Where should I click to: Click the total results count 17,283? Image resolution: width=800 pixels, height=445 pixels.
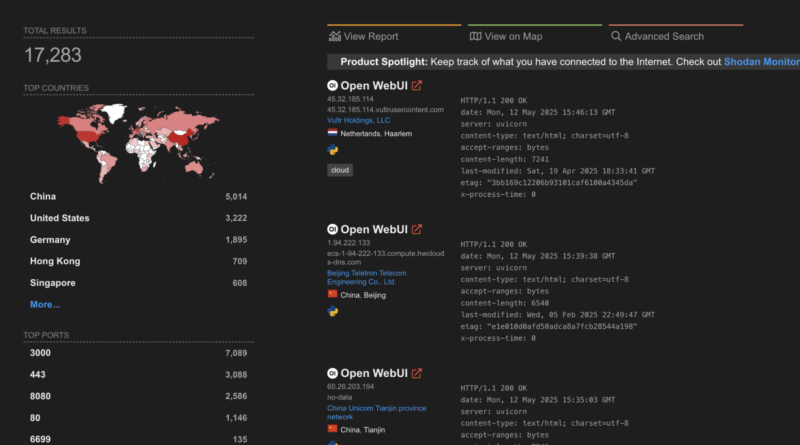pyautogui.click(x=53, y=55)
